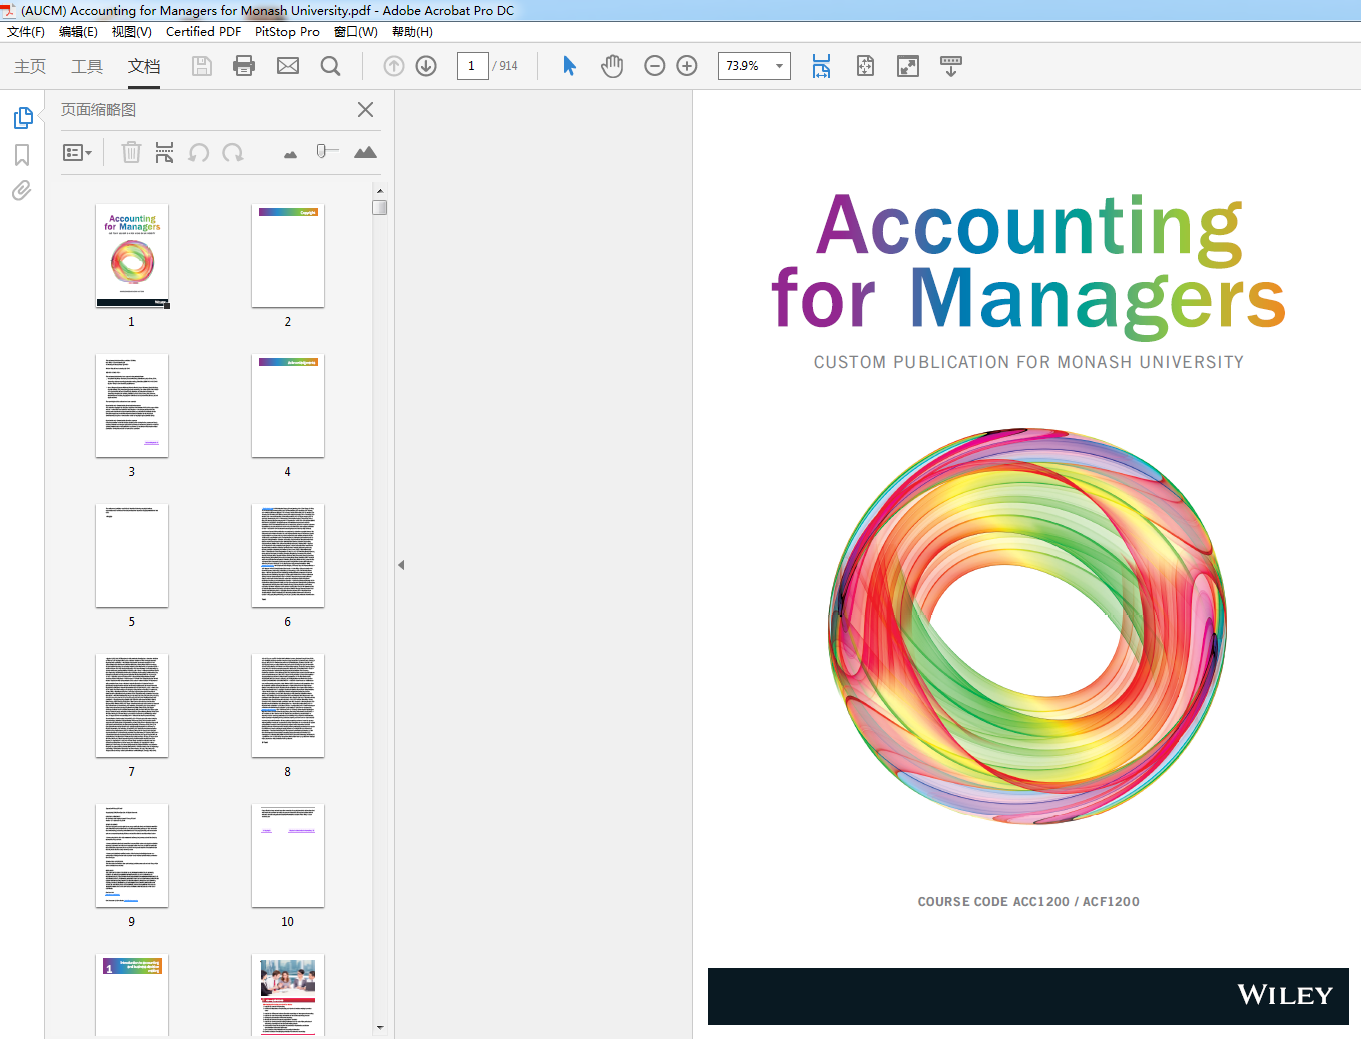Select page 3 thumbnail

point(132,406)
